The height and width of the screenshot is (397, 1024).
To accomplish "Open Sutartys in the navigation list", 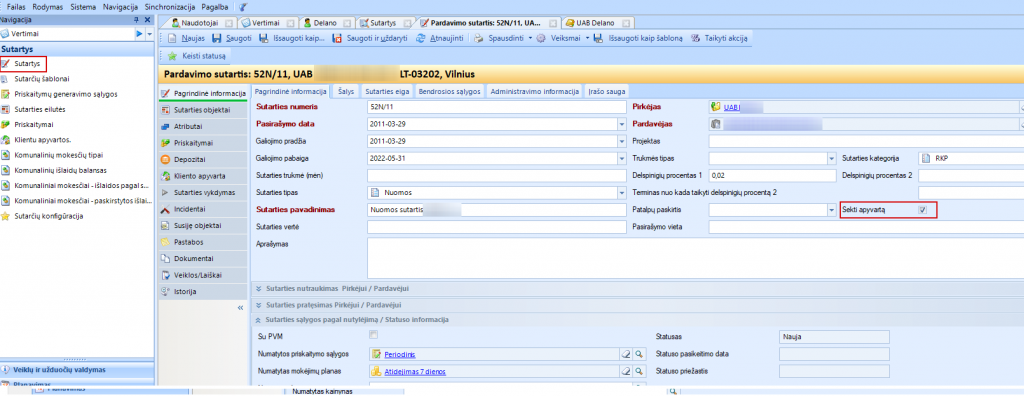I will click(27, 63).
